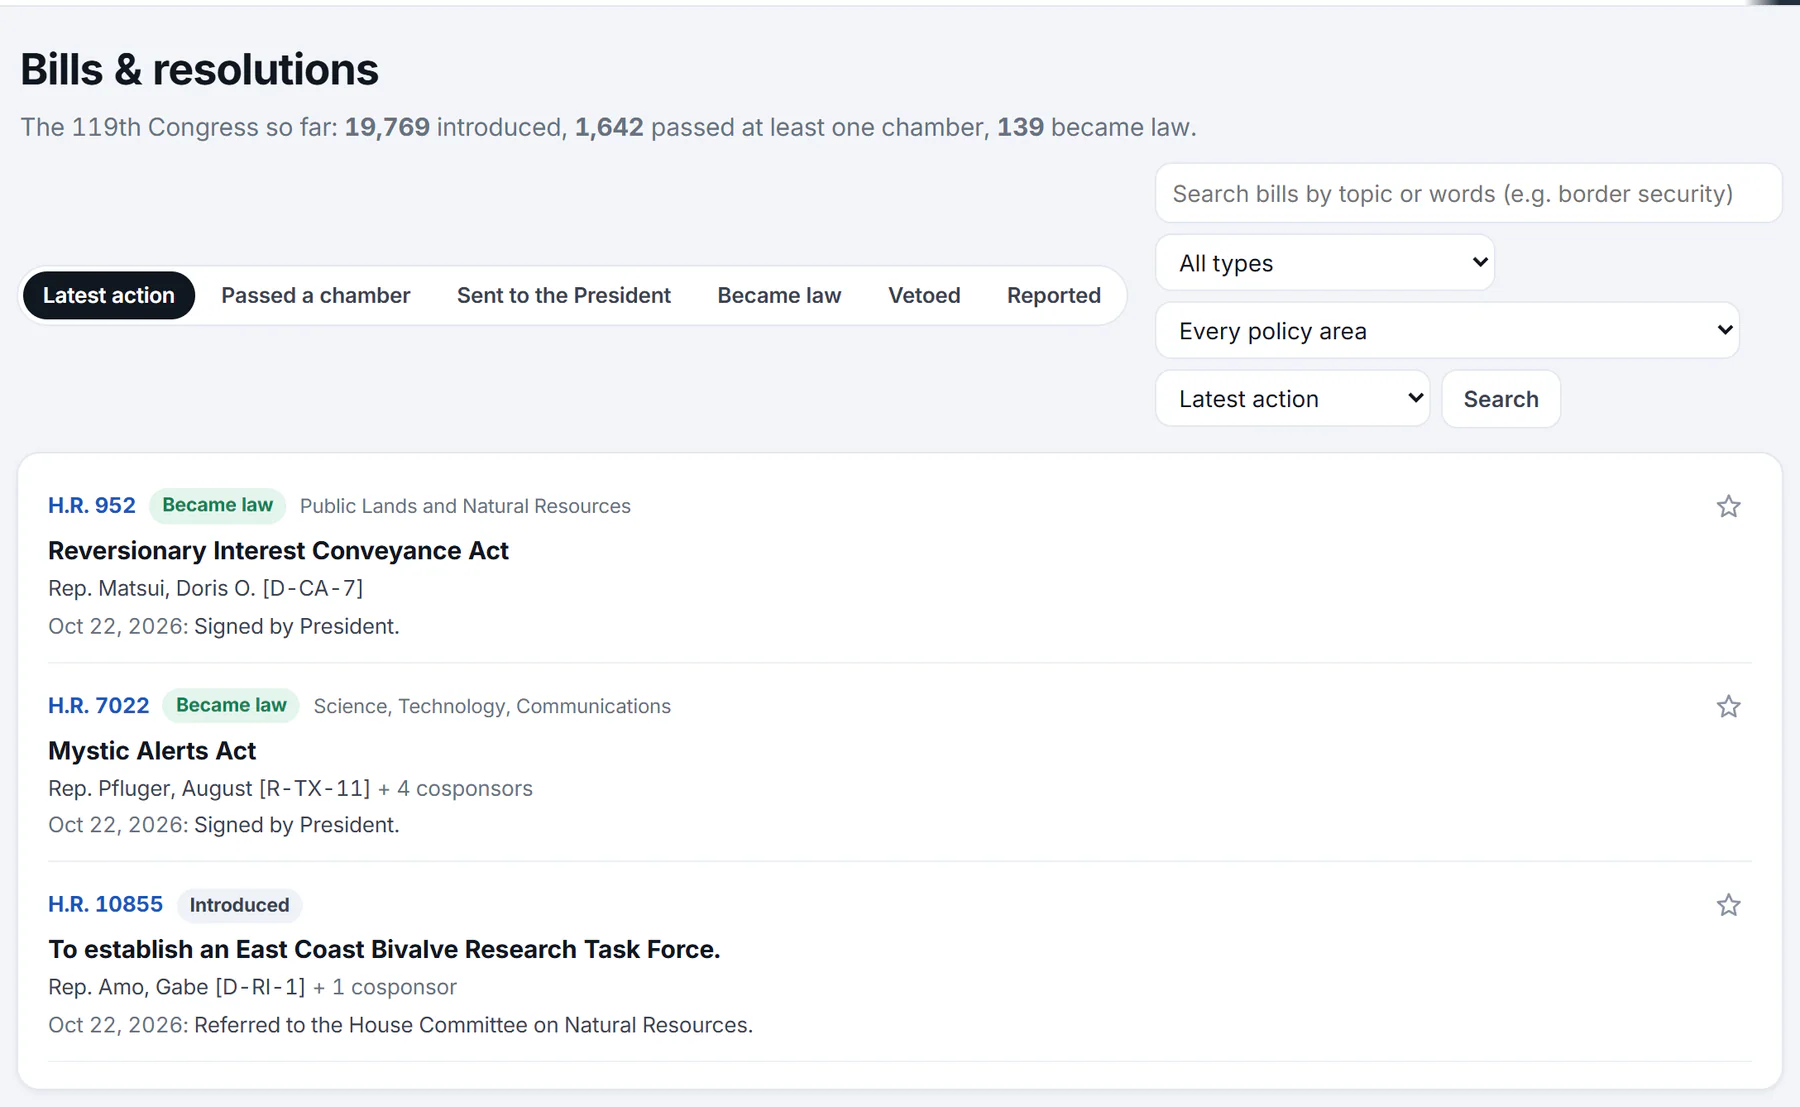Image resolution: width=1800 pixels, height=1107 pixels.
Task: Click the 139 became law count
Action: pyautogui.click(x=1020, y=127)
